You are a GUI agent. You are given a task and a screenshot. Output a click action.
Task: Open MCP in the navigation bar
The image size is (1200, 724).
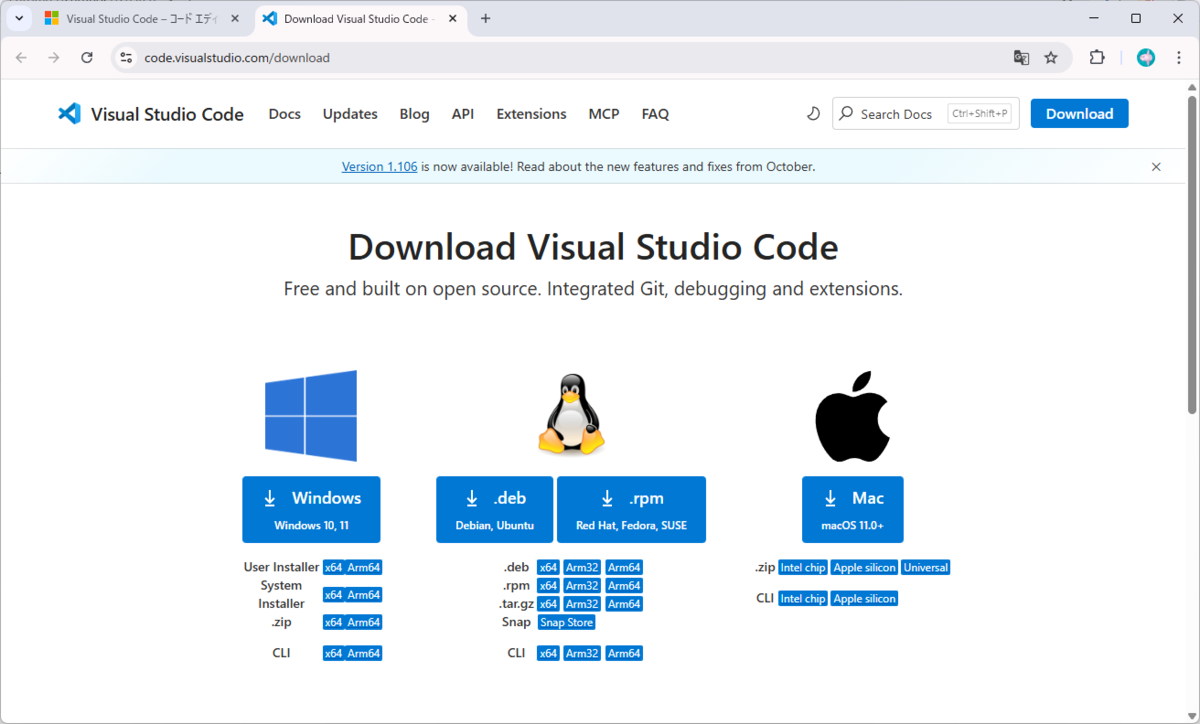(x=604, y=114)
